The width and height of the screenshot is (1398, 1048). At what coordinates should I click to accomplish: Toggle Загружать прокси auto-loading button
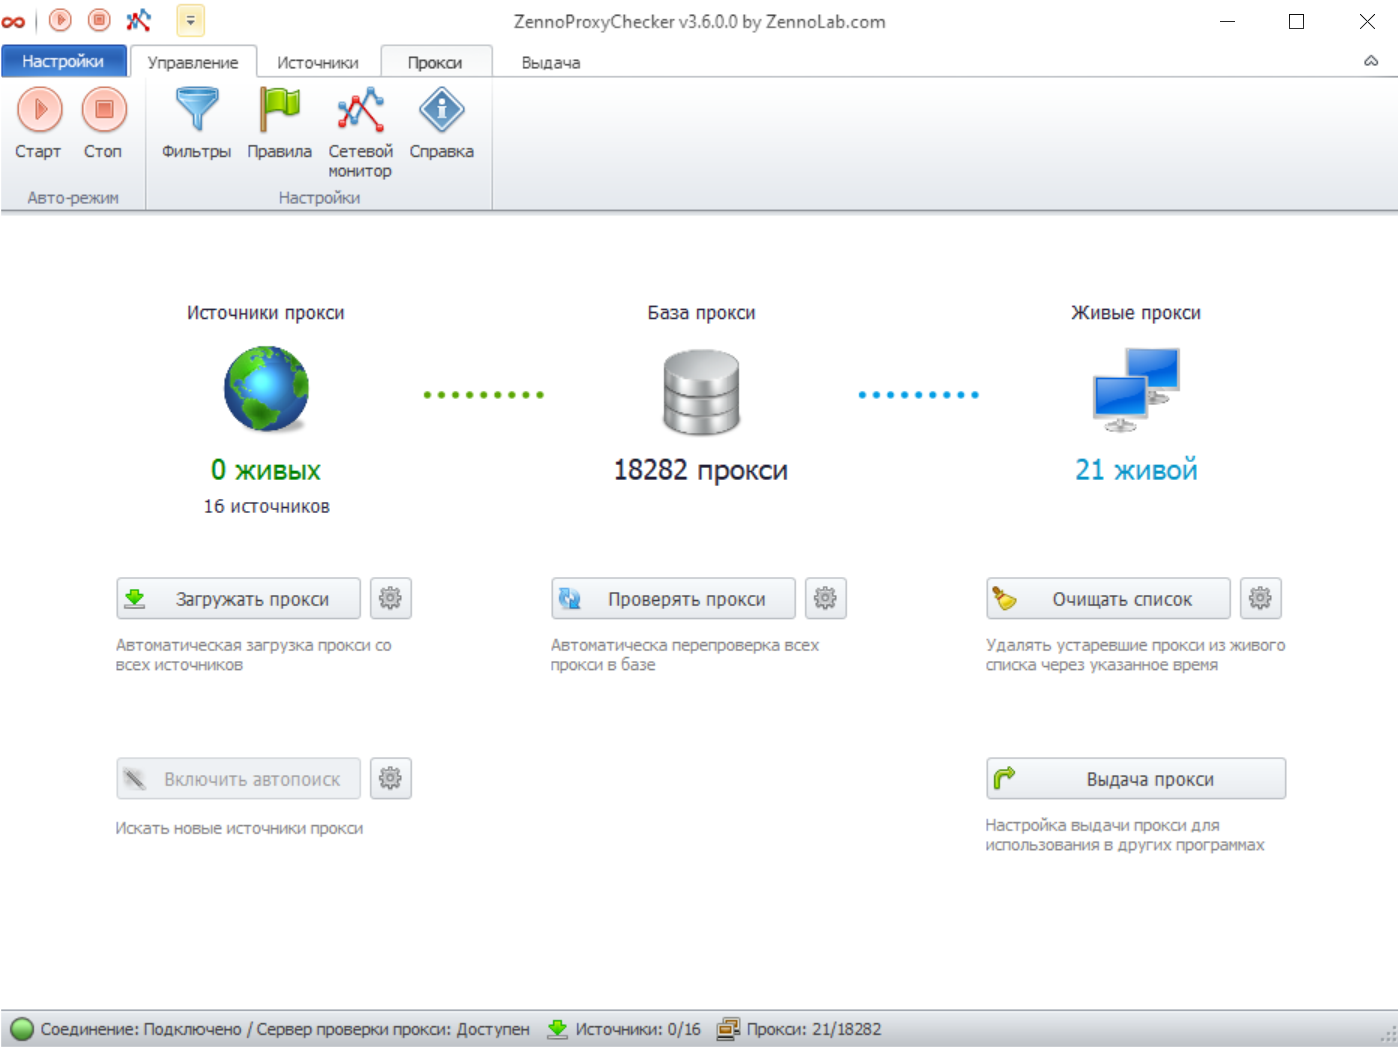[x=238, y=598]
